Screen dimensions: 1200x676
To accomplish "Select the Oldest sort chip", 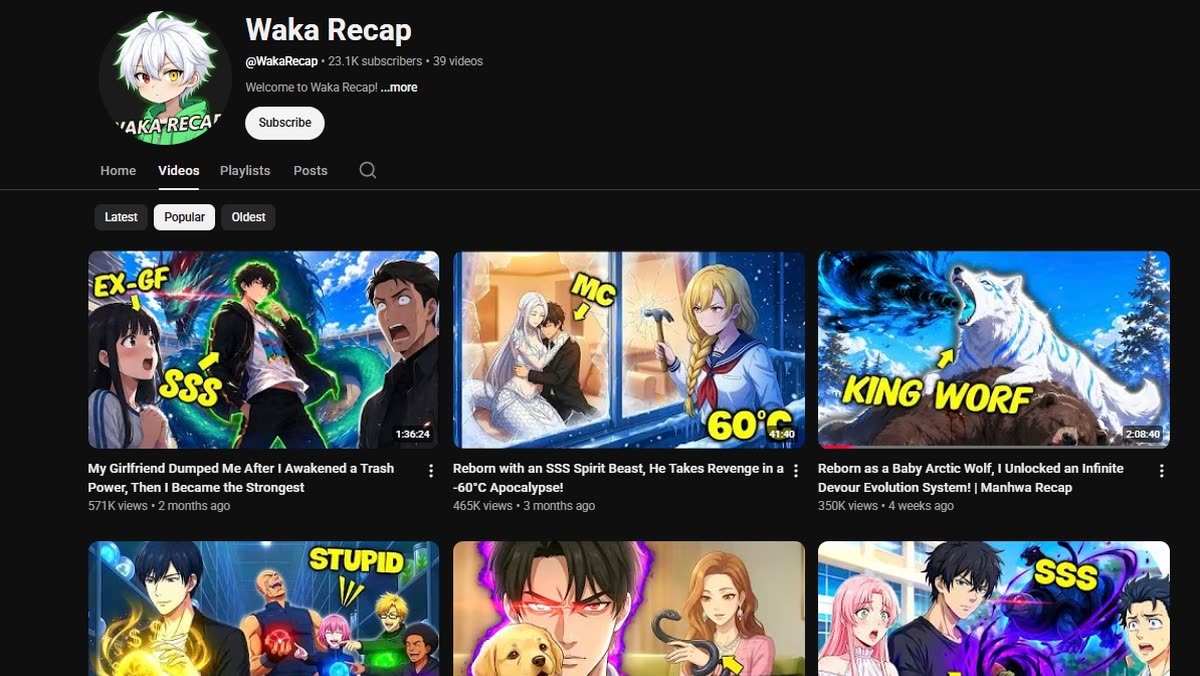I will tap(248, 217).
